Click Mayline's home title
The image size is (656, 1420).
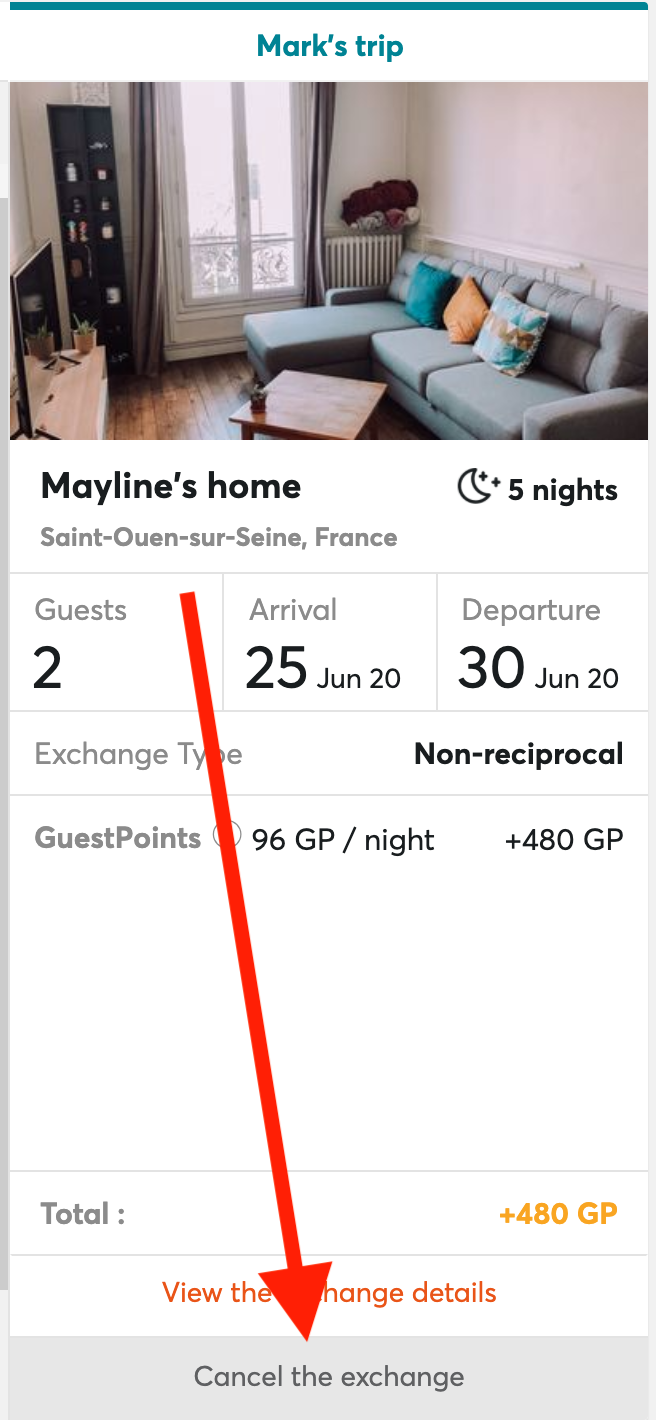click(170, 486)
